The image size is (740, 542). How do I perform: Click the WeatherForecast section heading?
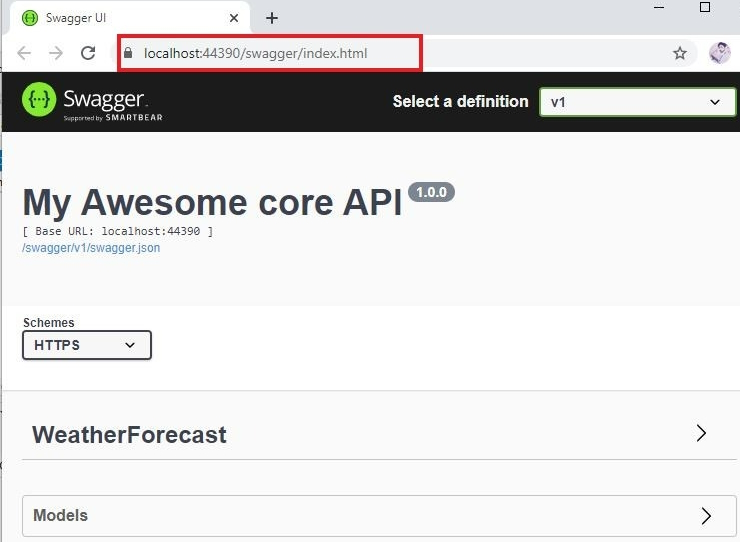[129, 435]
